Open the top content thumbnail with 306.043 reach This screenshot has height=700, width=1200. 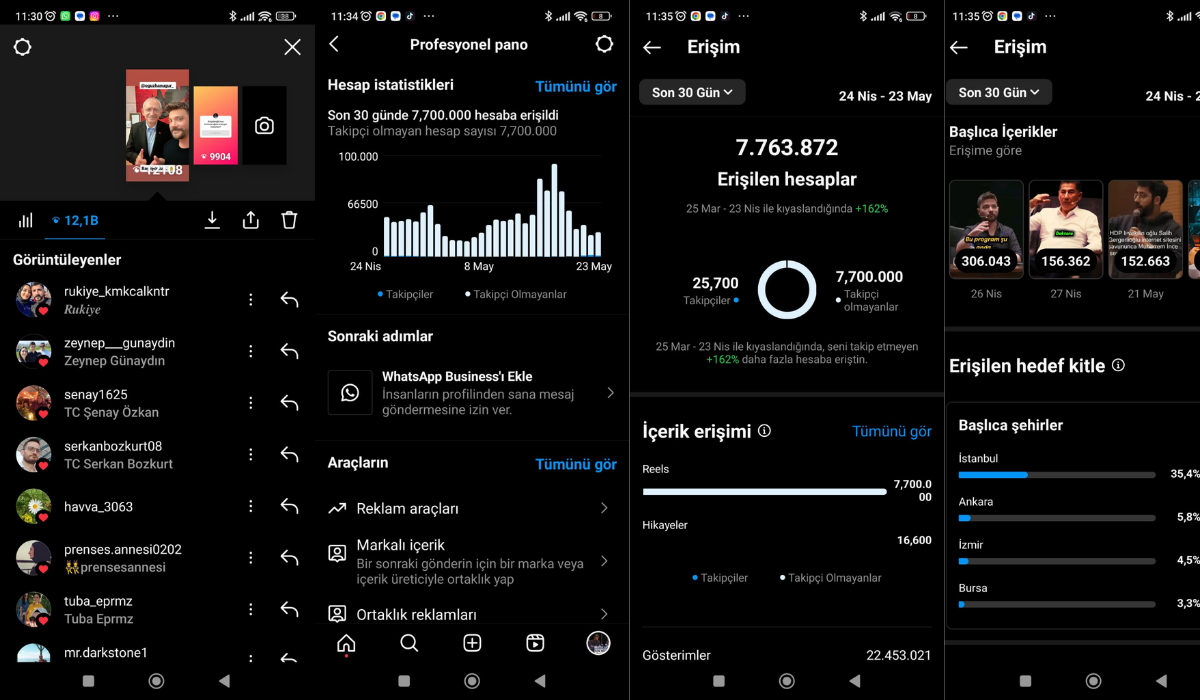(x=986, y=229)
